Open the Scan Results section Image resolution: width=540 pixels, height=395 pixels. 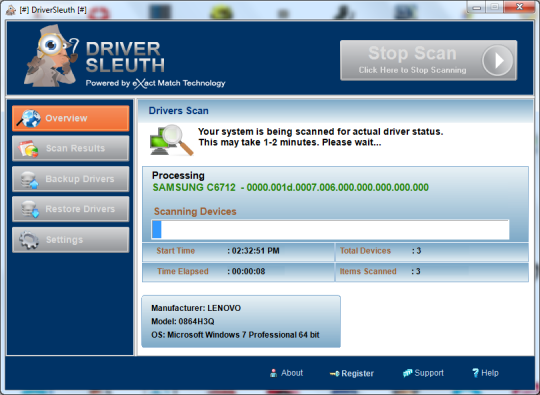pos(71,148)
